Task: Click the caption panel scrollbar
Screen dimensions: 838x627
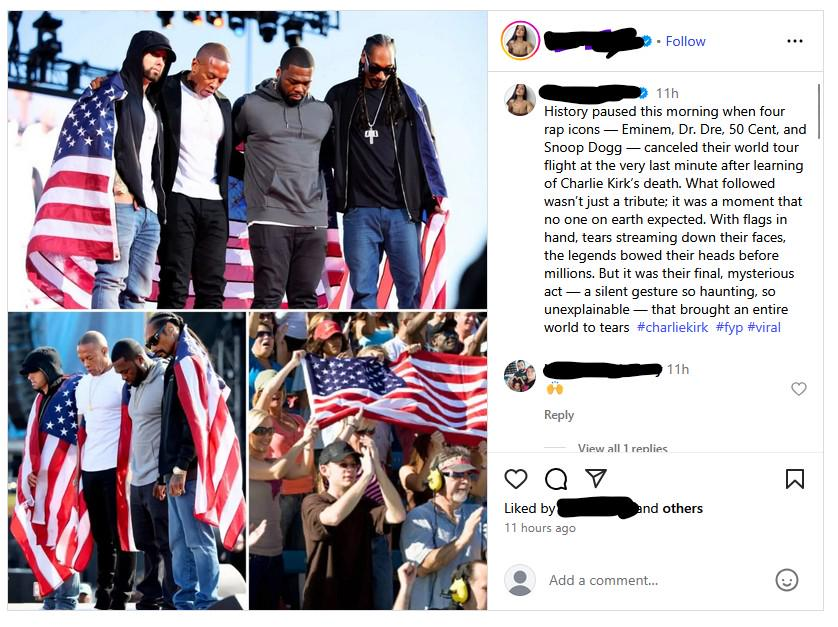Action: pos(818,111)
